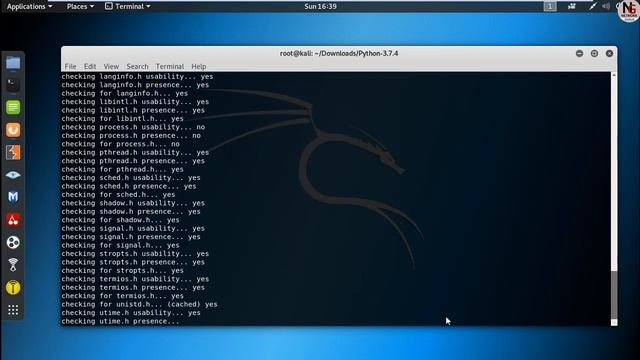640x360 pixels.
Task: Open the Terminal app menu in top bar
Action: coord(128,7)
